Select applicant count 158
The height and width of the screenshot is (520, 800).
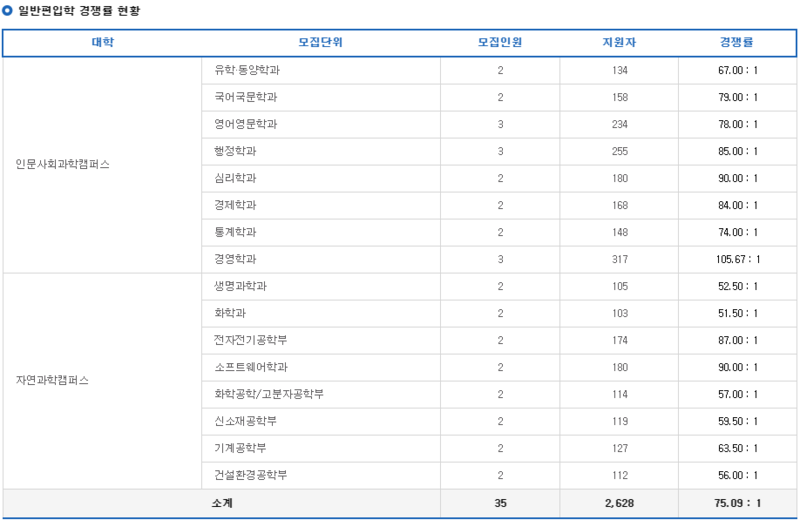(620, 97)
